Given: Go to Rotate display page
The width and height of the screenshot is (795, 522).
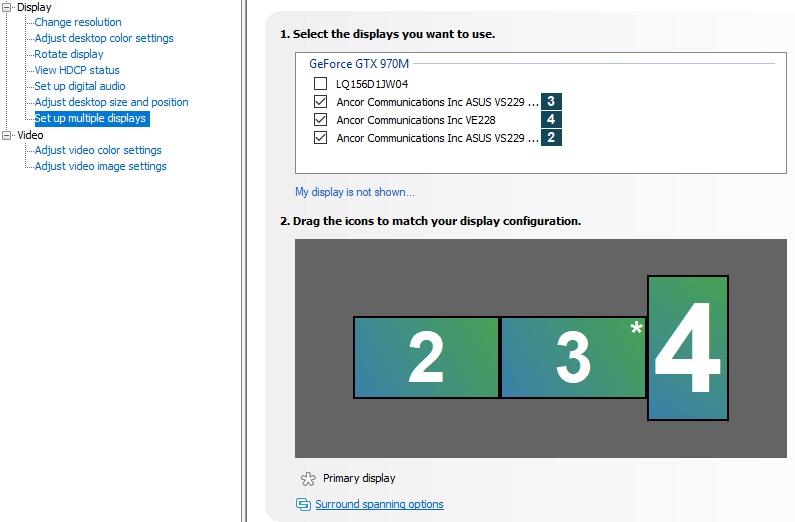Looking at the screenshot, I should pyautogui.click(x=69, y=54).
